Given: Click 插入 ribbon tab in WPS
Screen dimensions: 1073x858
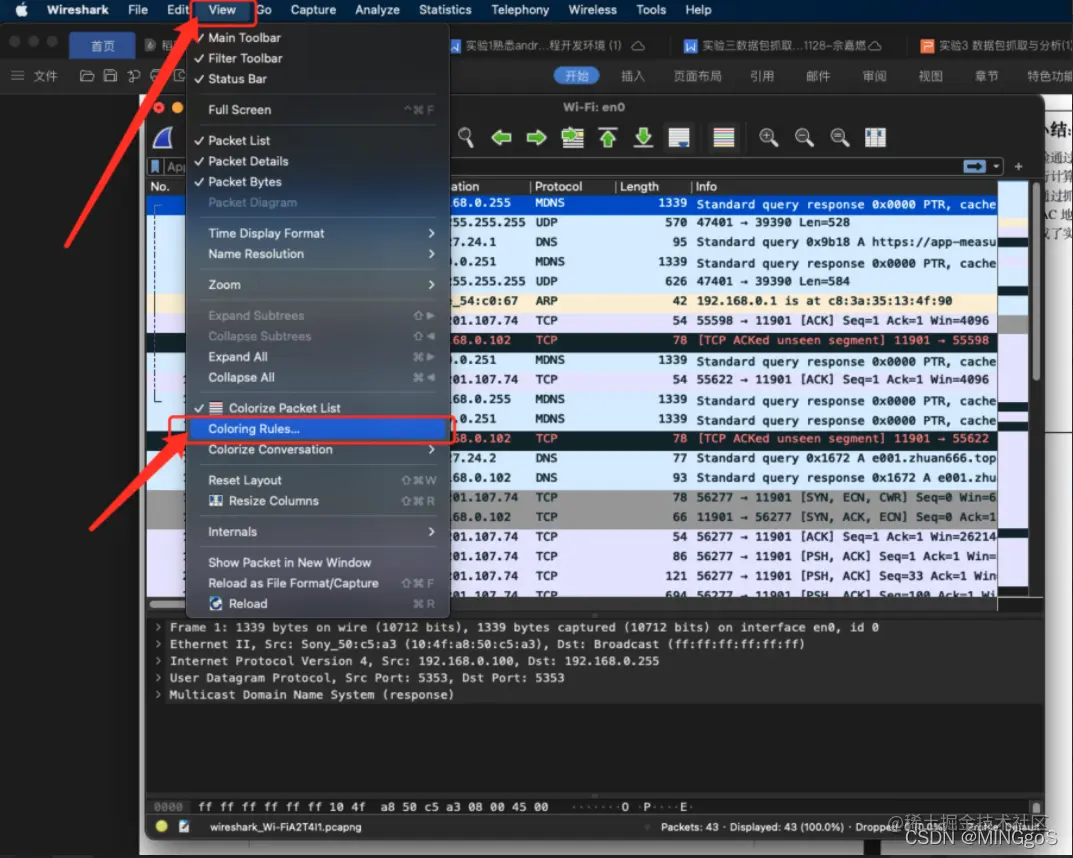Looking at the screenshot, I should 632,76.
